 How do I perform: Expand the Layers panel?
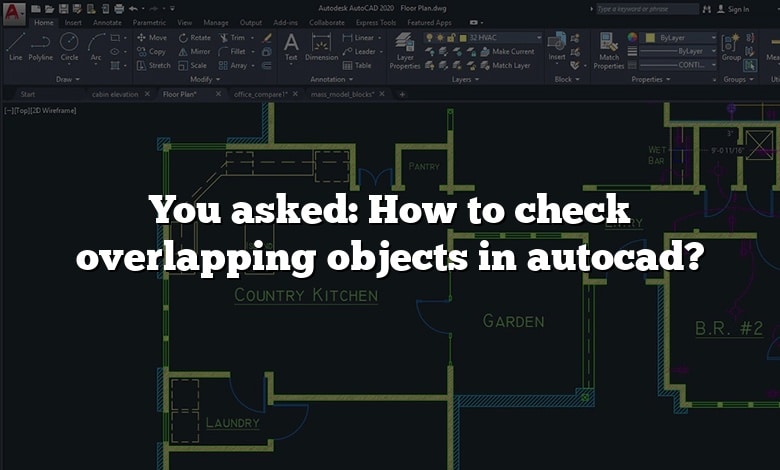pyautogui.click(x=465, y=79)
